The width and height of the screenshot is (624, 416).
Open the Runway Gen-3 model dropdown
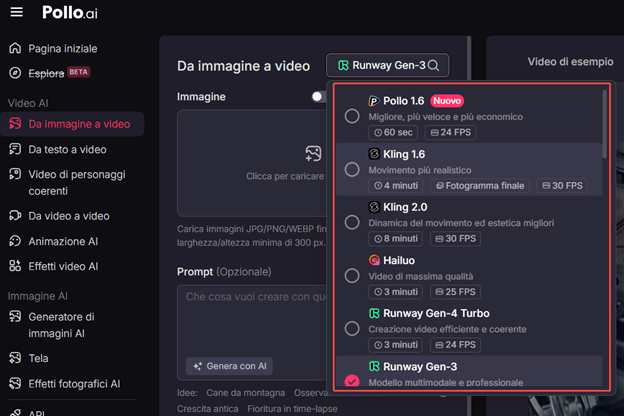388,65
